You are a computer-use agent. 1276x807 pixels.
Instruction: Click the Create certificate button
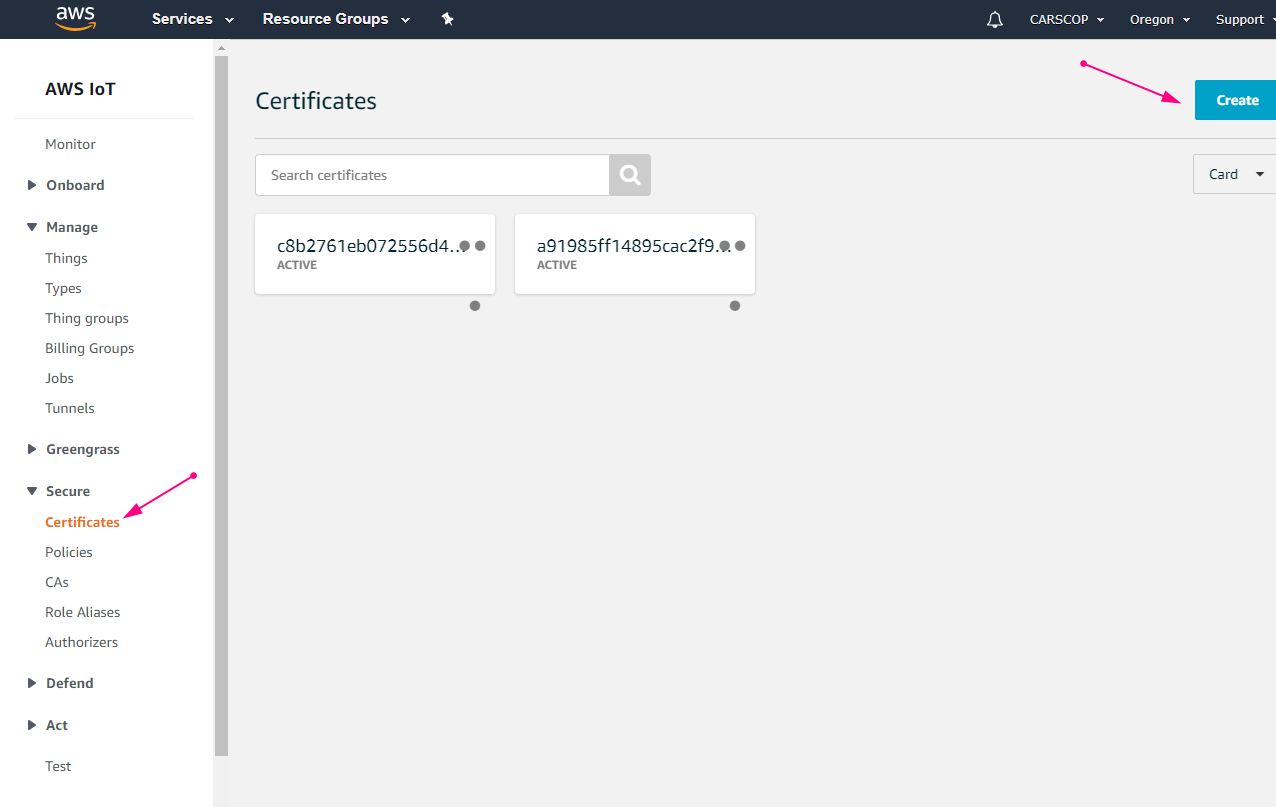tap(1236, 100)
